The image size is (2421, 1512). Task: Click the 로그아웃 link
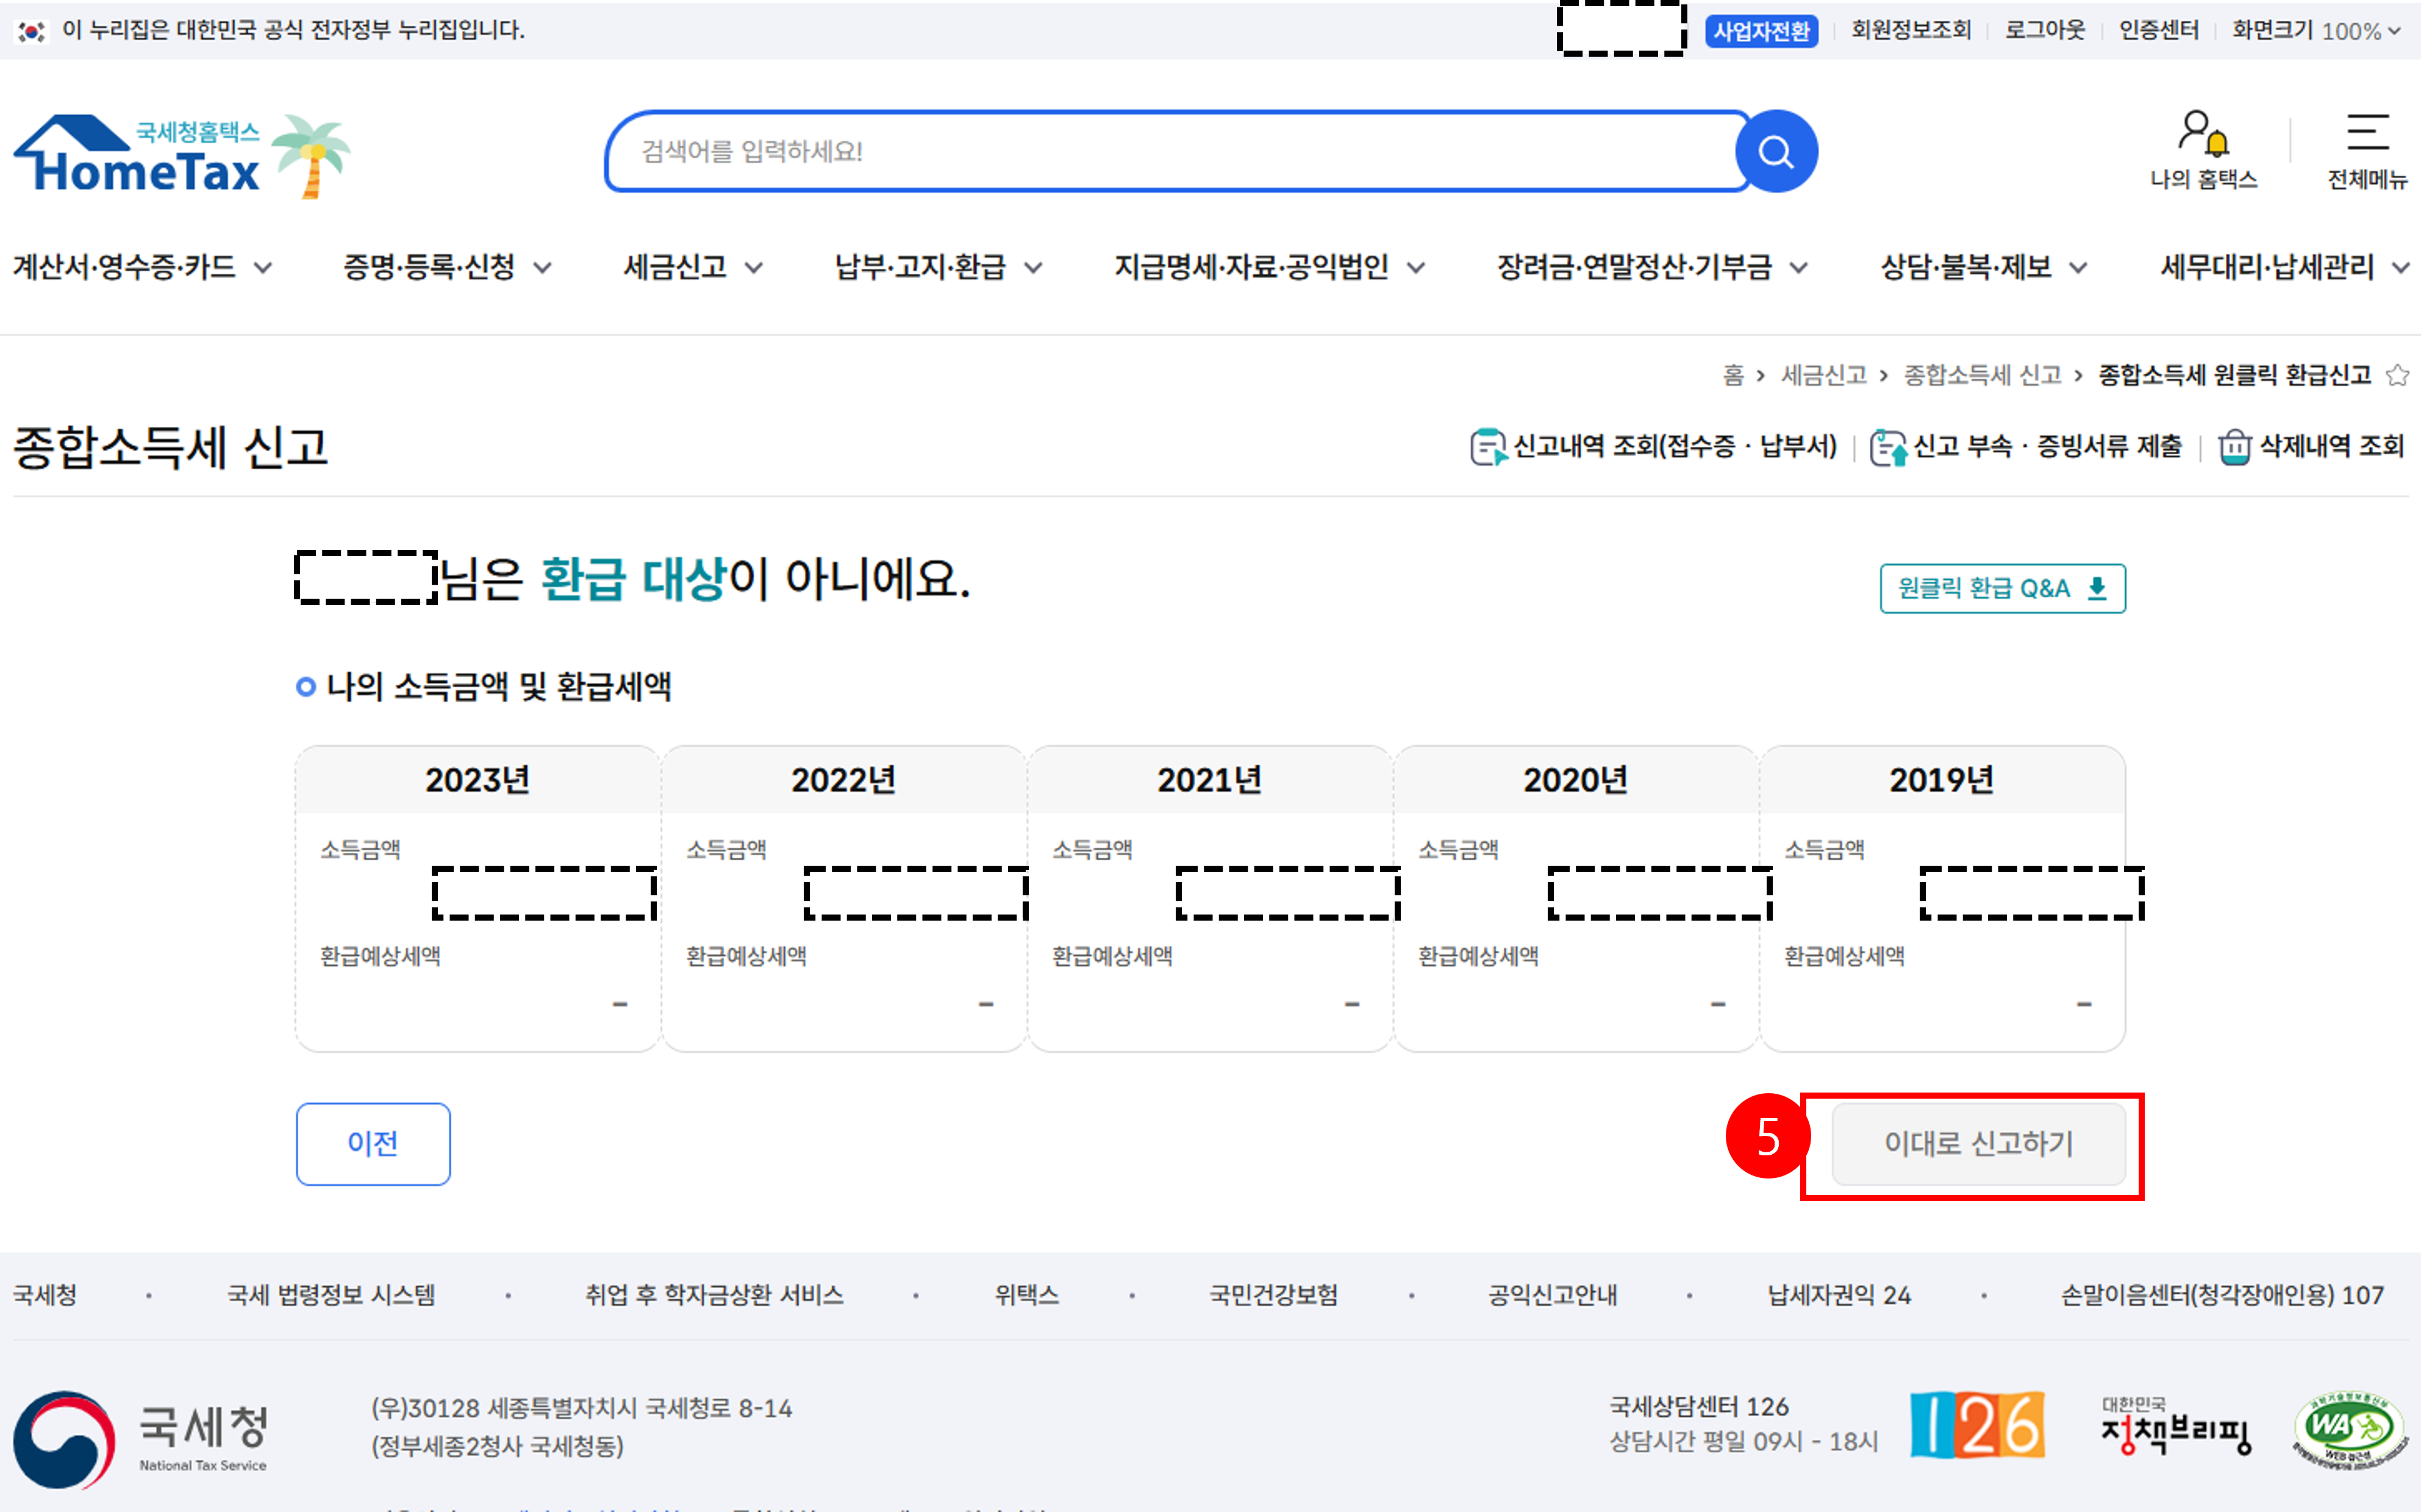coord(2044,31)
